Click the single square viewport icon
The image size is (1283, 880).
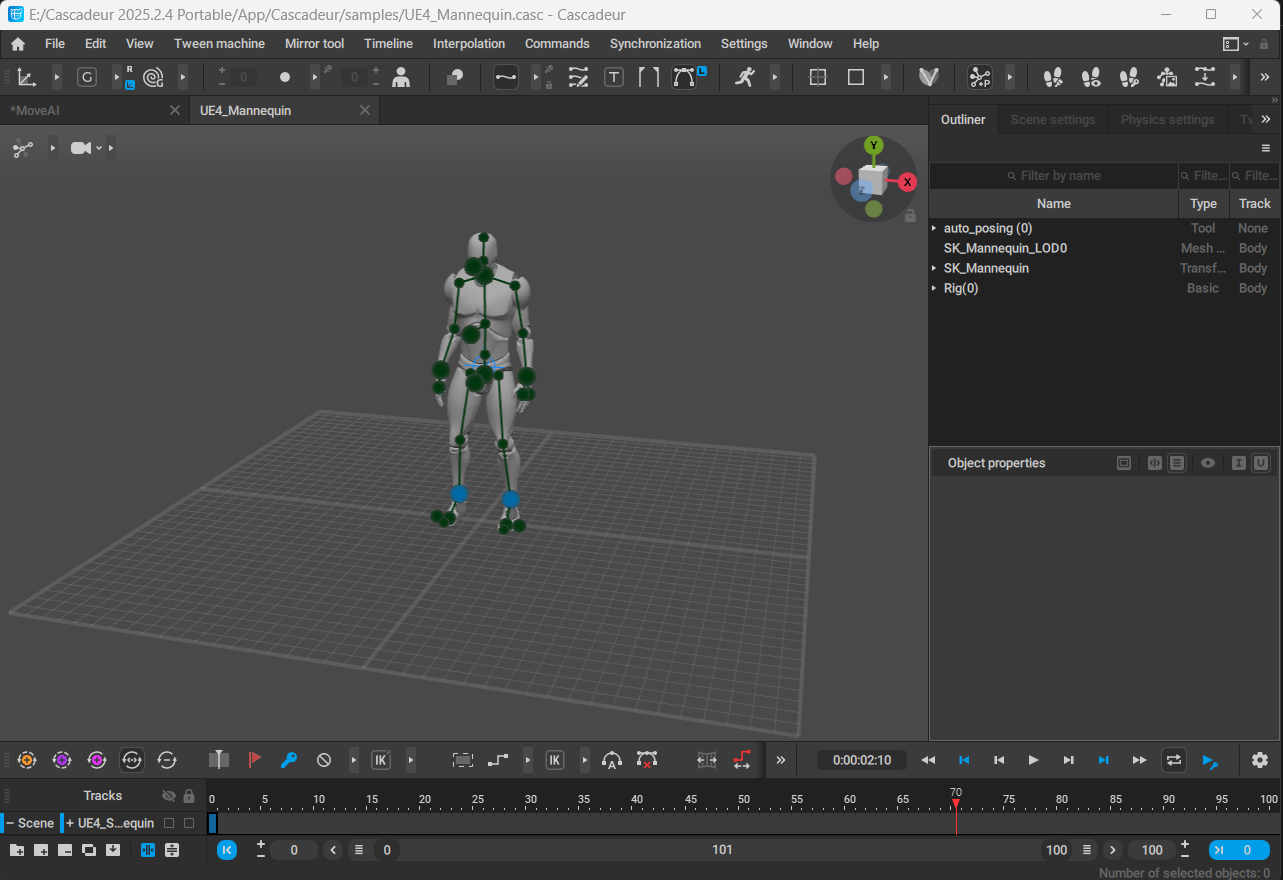[856, 77]
